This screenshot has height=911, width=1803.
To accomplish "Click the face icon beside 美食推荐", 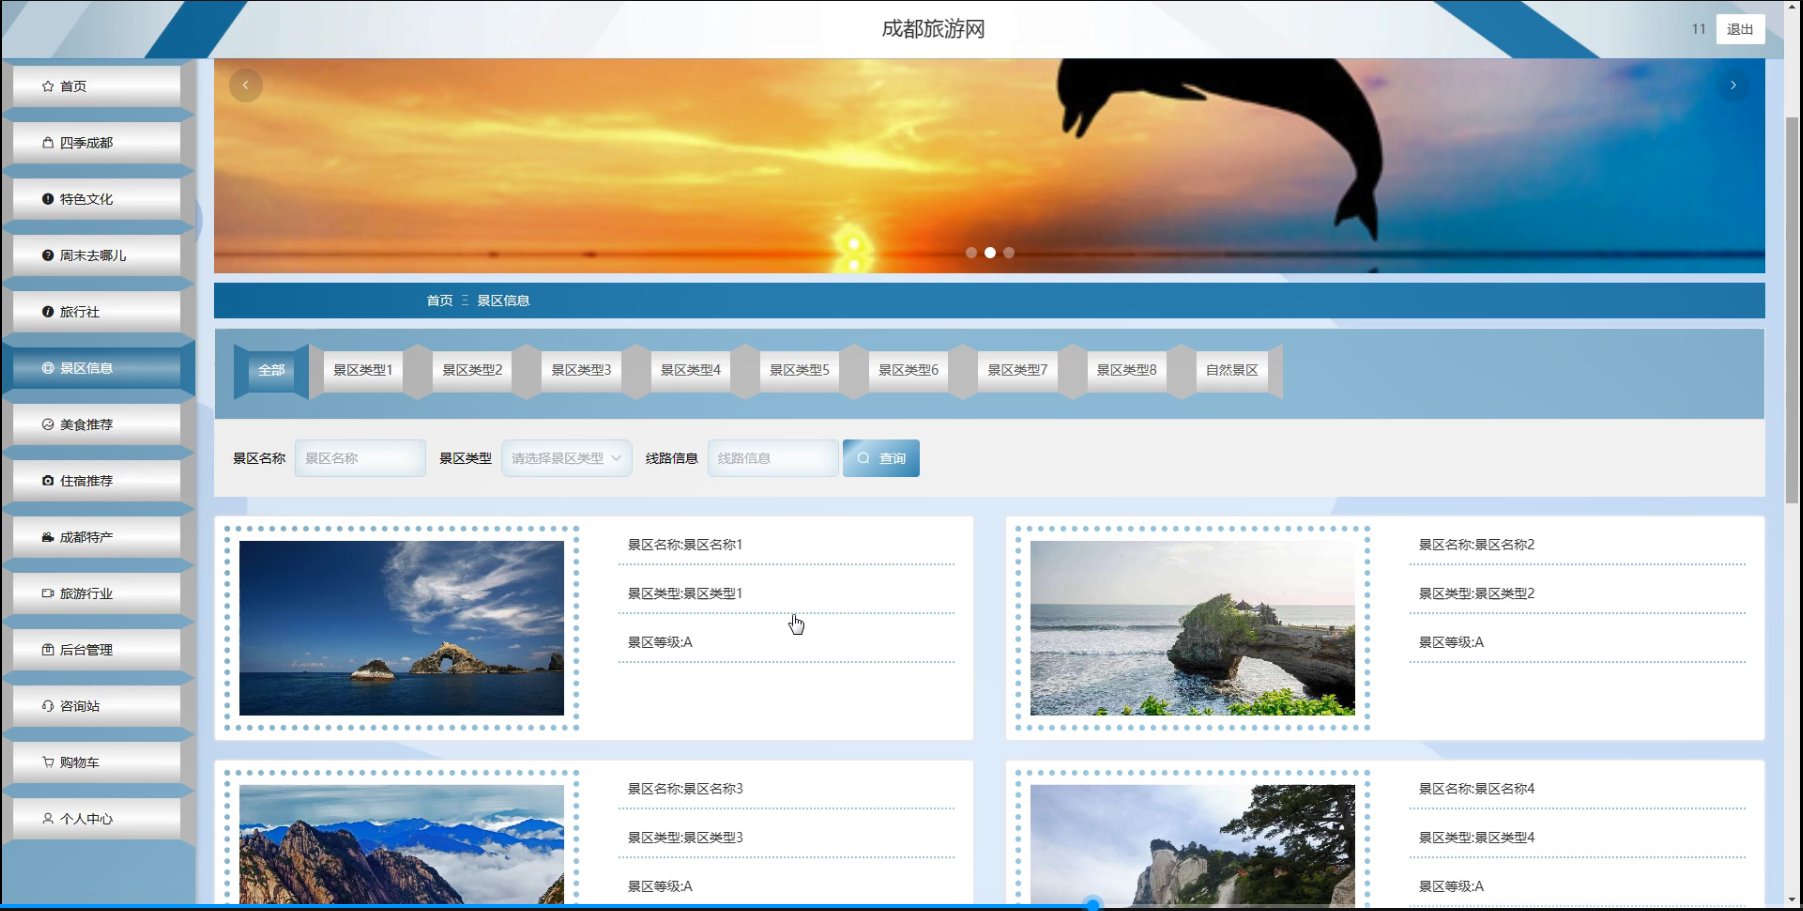I will click(47, 424).
